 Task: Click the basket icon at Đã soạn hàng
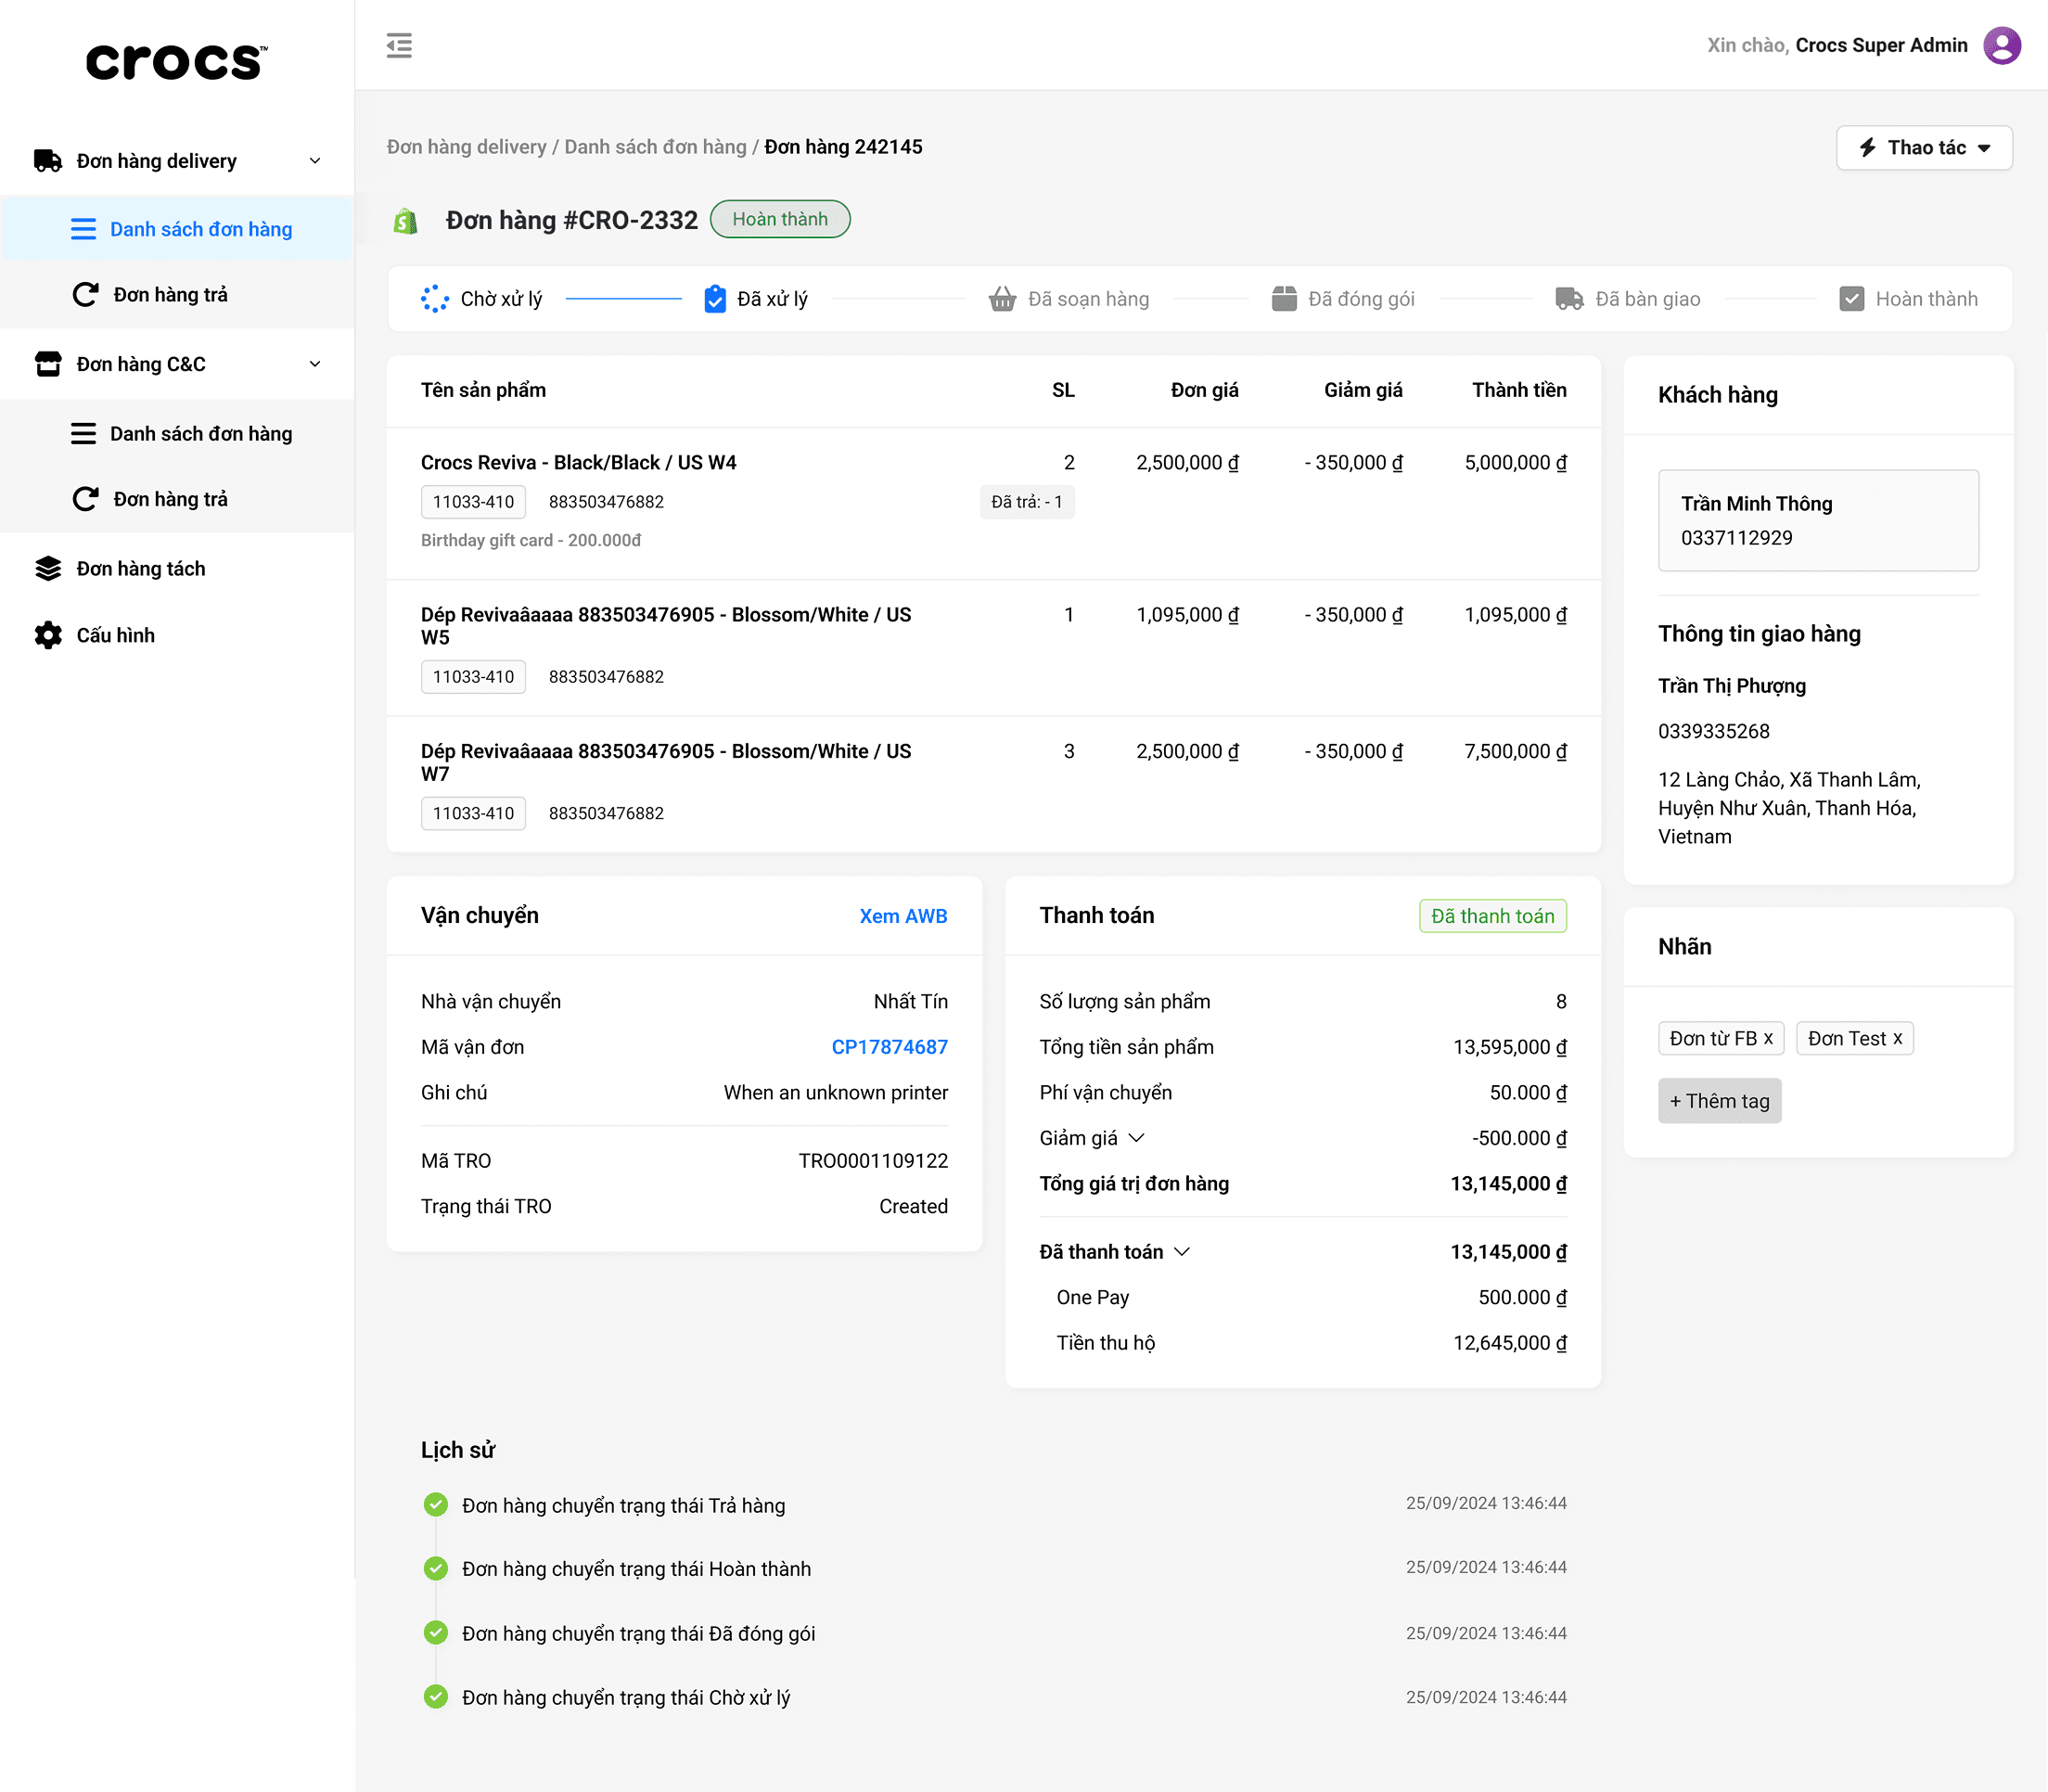pyautogui.click(x=1002, y=299)
